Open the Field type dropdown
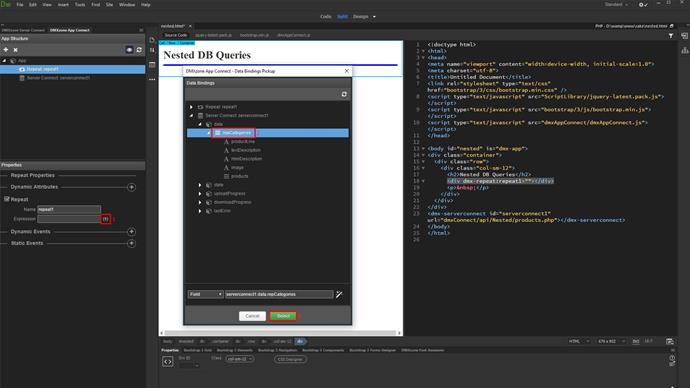The image size is (690, 388). 206,294
